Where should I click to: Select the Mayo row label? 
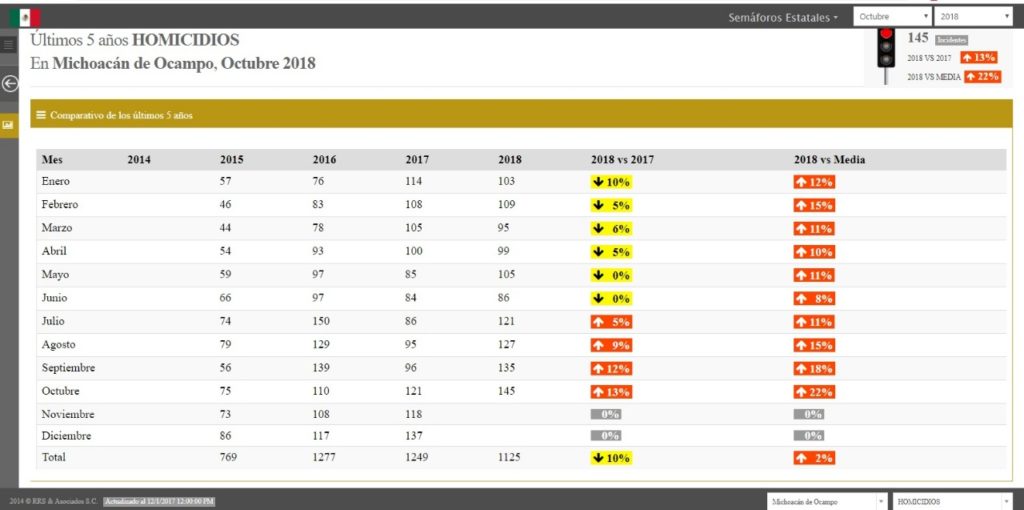click(x=56, y=274)
